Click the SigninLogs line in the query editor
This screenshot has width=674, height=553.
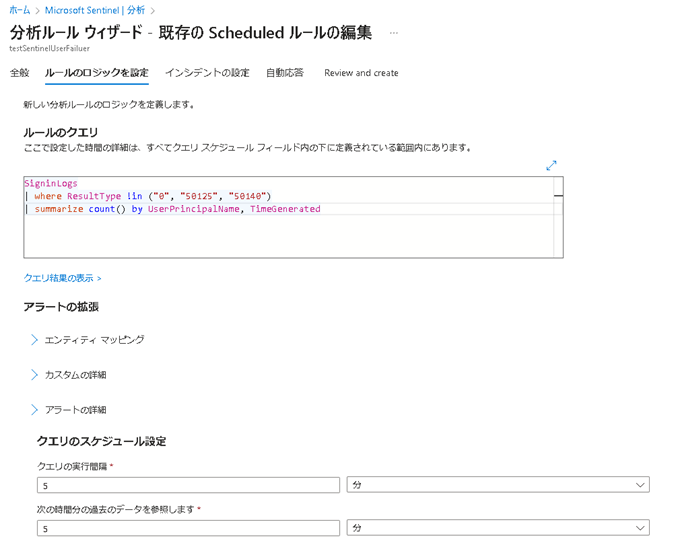pos(51,184)
